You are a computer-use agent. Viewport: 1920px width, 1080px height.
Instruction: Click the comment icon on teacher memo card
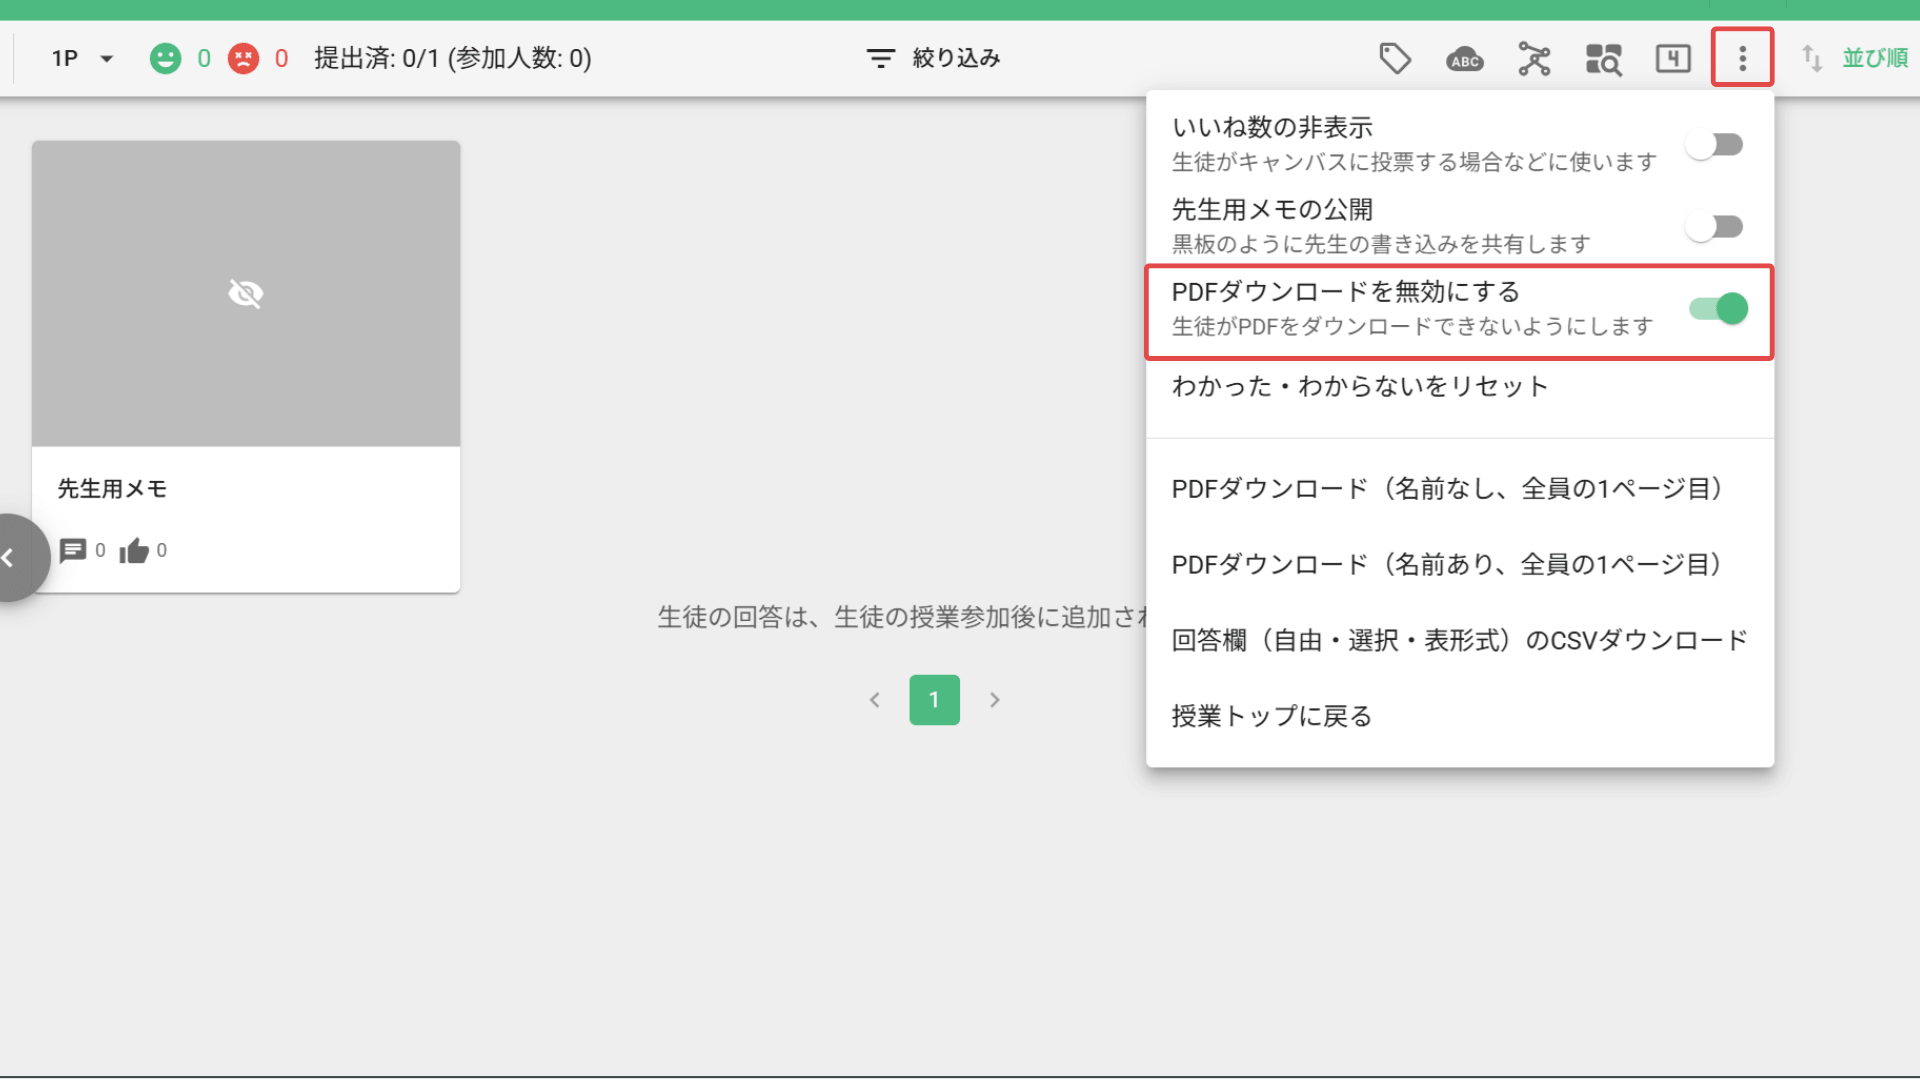[x=73, y=550]
